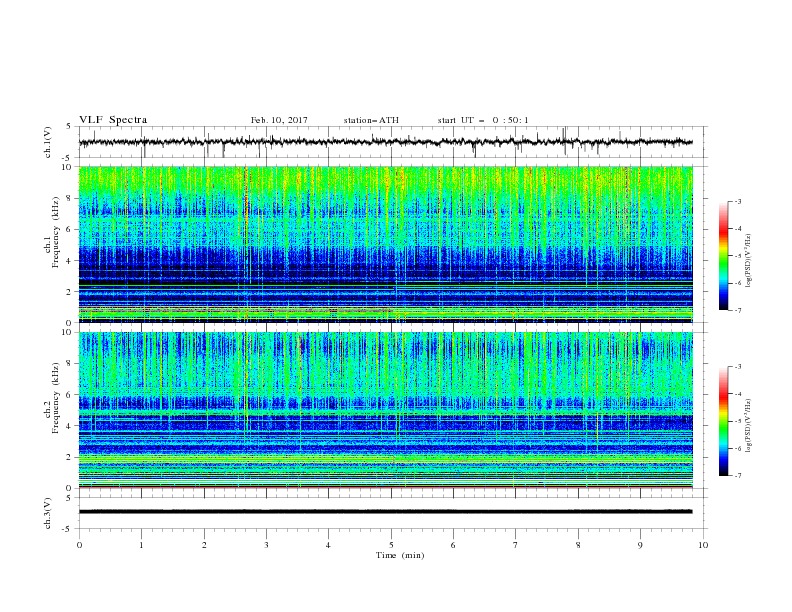Click the "5" tick on ch.1(V) axis
Image resolution: width=792 pixels, height=612 pixels.
point(69,126)
